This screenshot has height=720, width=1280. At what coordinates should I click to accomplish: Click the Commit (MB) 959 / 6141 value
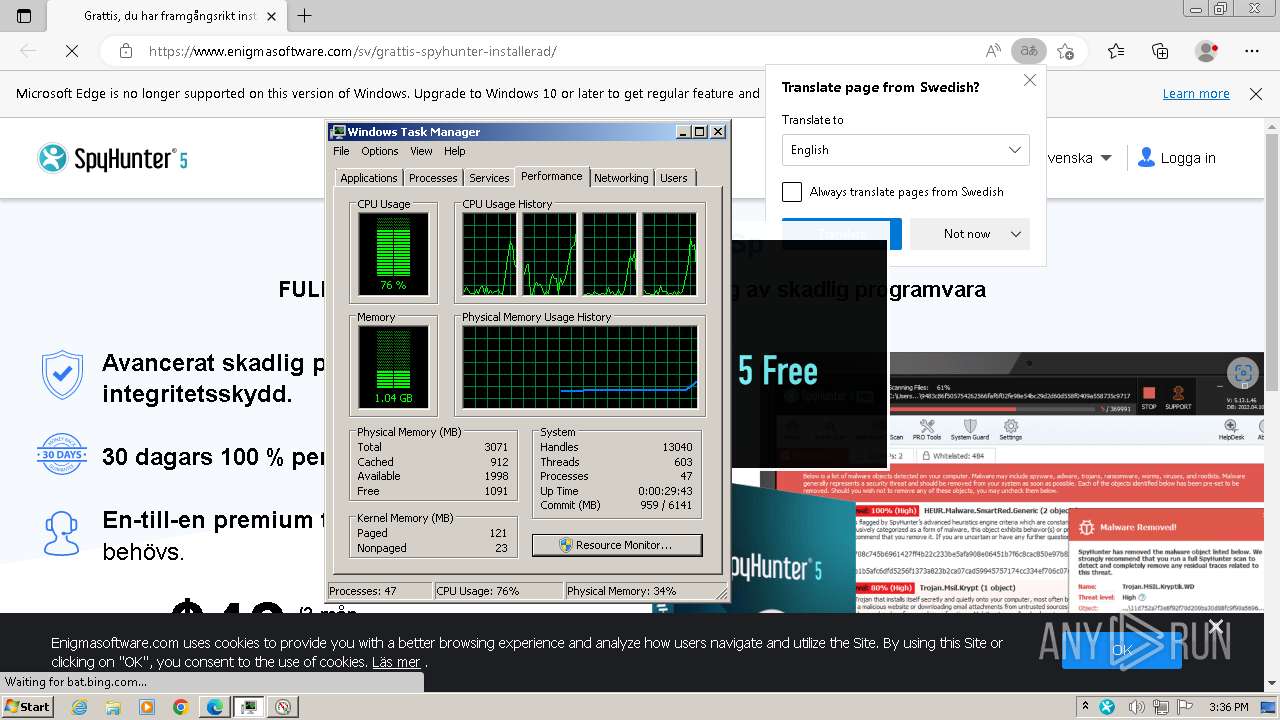(667, 505)
